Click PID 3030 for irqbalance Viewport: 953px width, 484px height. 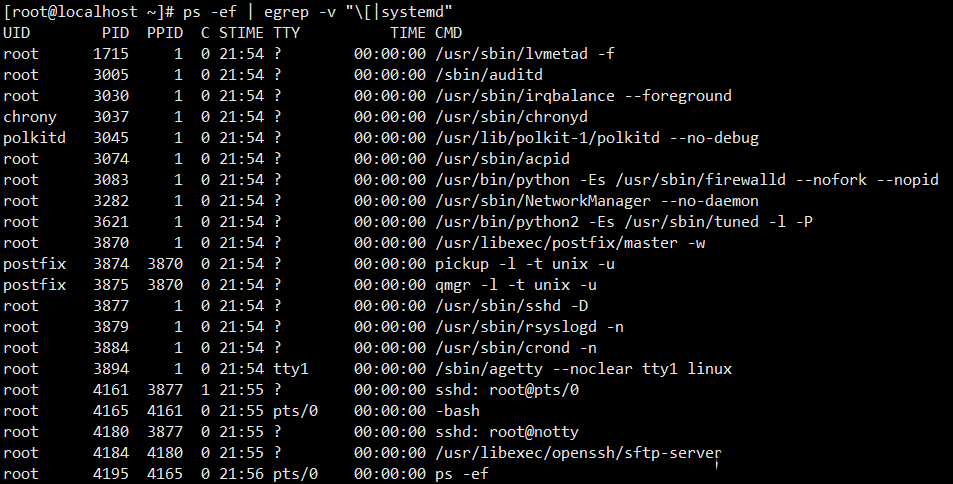[111, 96]
